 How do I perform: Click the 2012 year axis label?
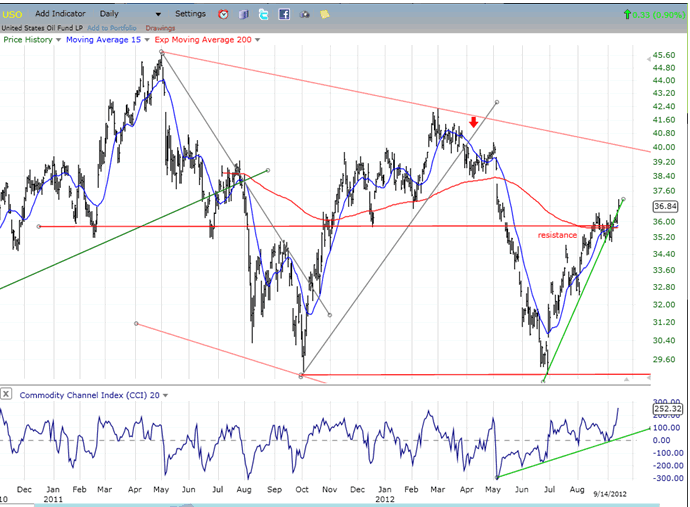[x=385, y=500]
